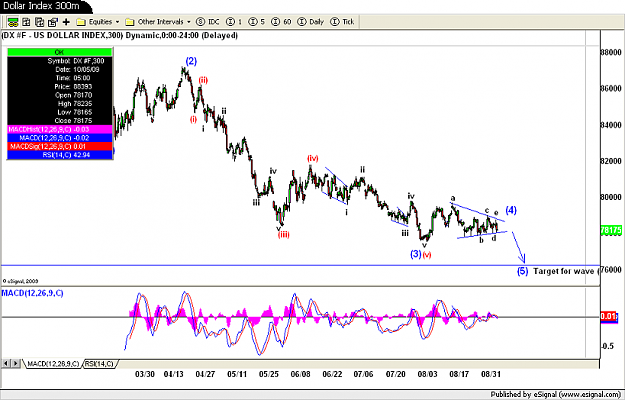
Task: Click the second toolbar window-layout icon
Action: [26, 22]
